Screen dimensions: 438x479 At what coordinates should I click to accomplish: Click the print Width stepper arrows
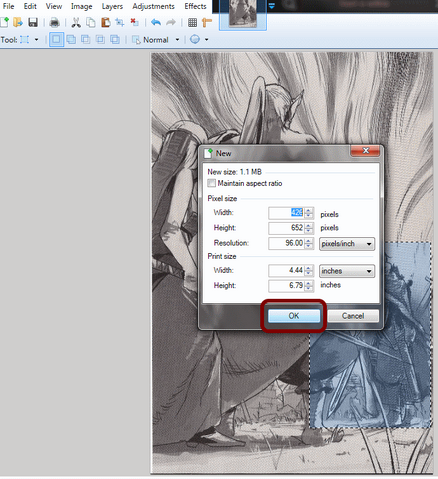point(309,270)
